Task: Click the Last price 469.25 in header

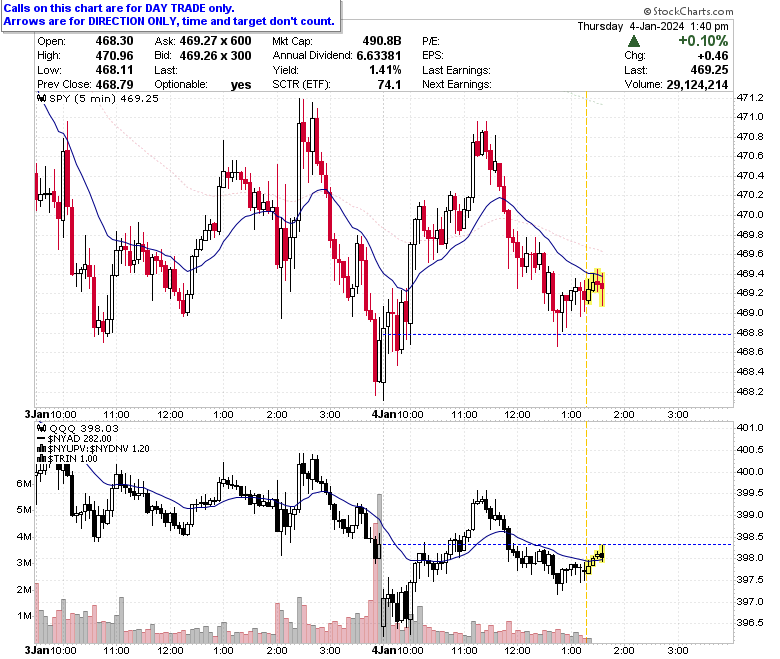Action: [x=709, y=70]
